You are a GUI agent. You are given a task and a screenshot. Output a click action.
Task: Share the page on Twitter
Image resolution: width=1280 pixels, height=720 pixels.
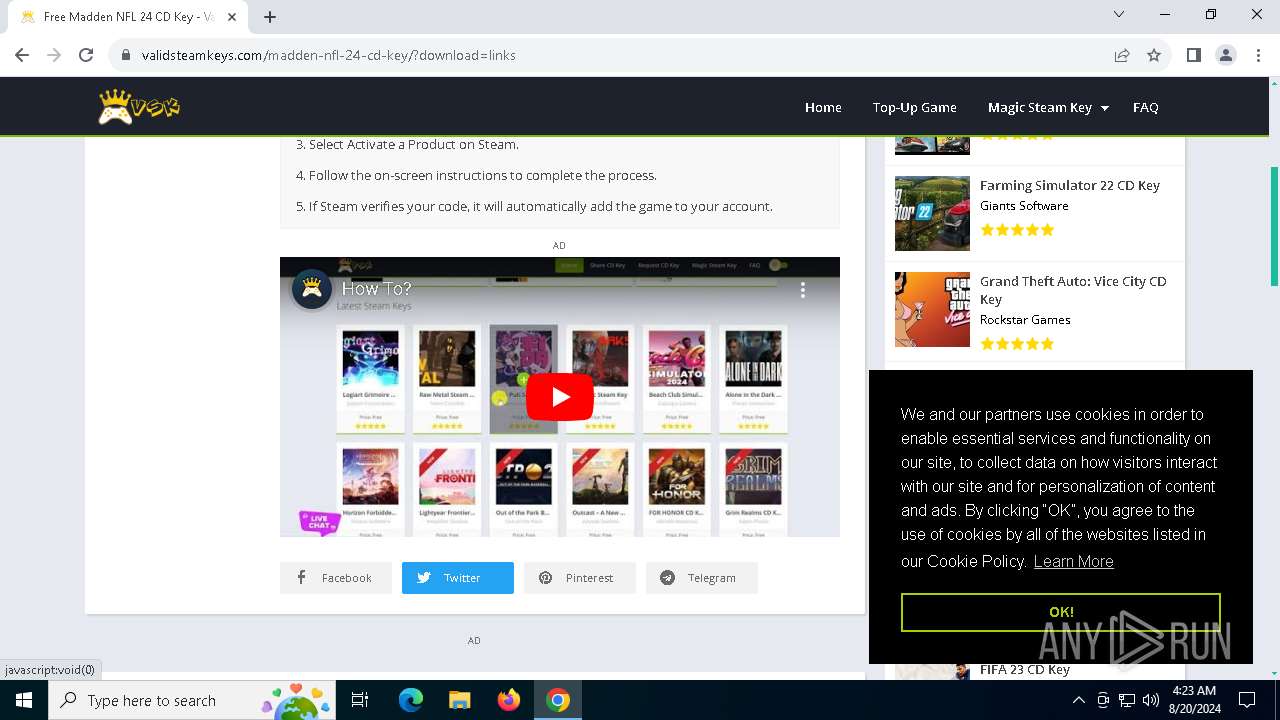pyautogui.click(x=458, y=578)
